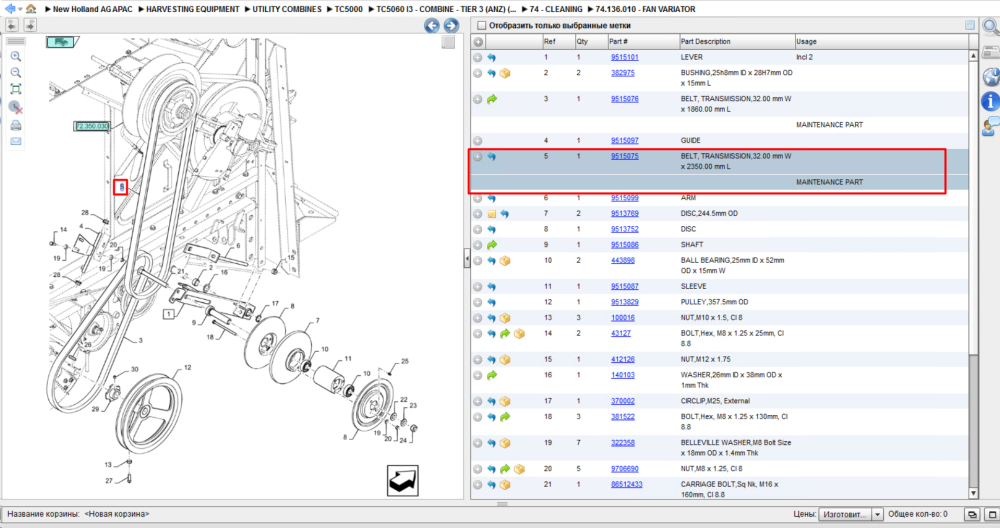Zoom in on the parts diagram
This screenshot has height=528, width=1000.
tap(16, 57)
